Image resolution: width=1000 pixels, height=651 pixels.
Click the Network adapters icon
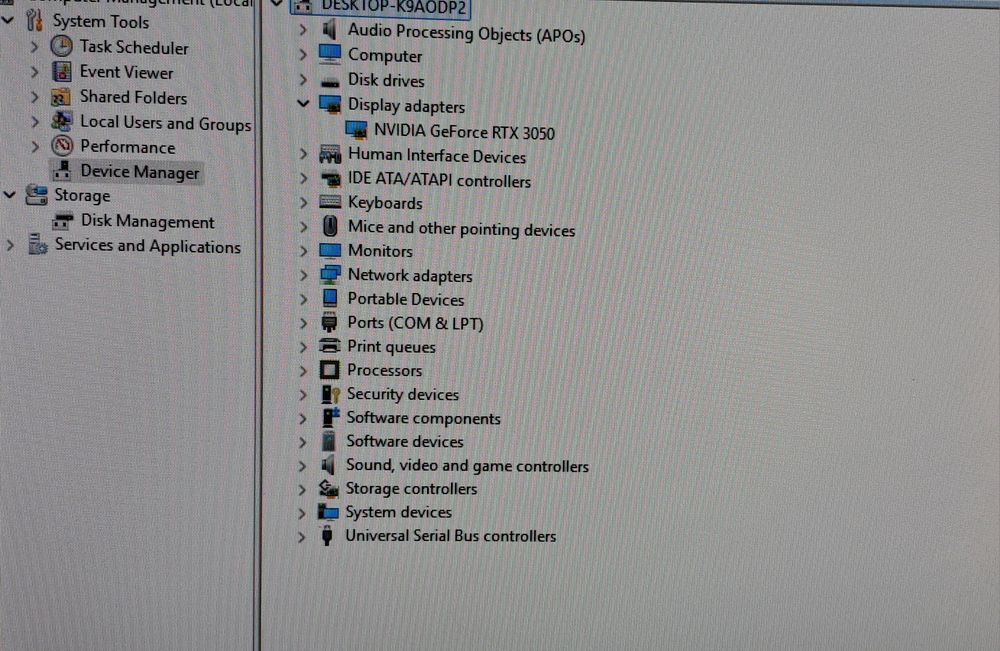330,274
